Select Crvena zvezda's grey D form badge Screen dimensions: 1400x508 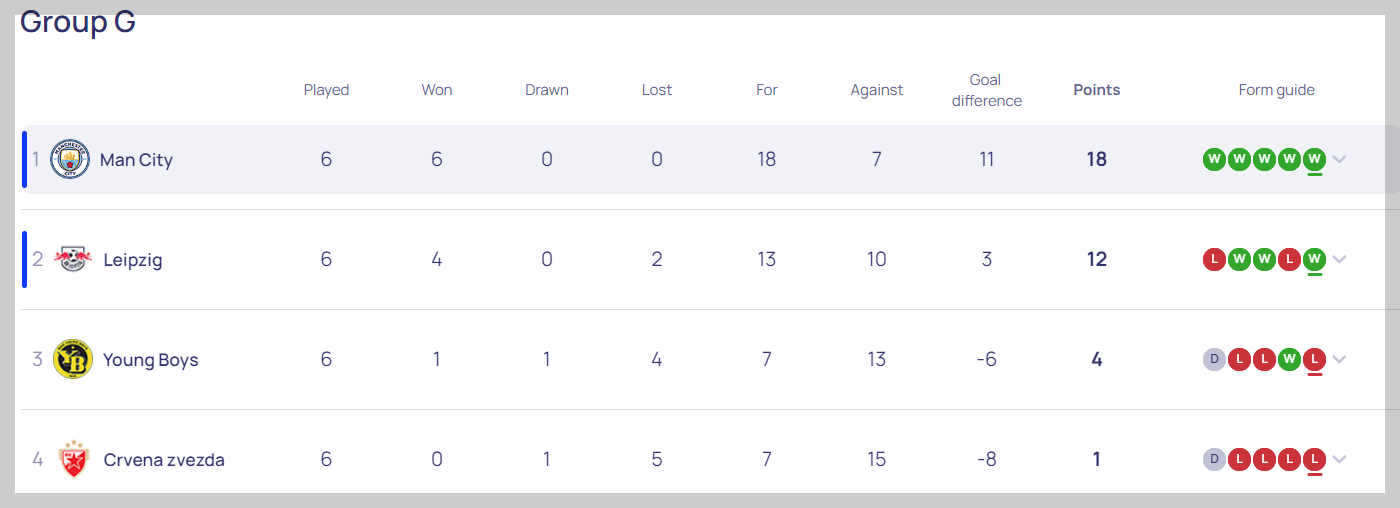click(x=1214, y=459)
